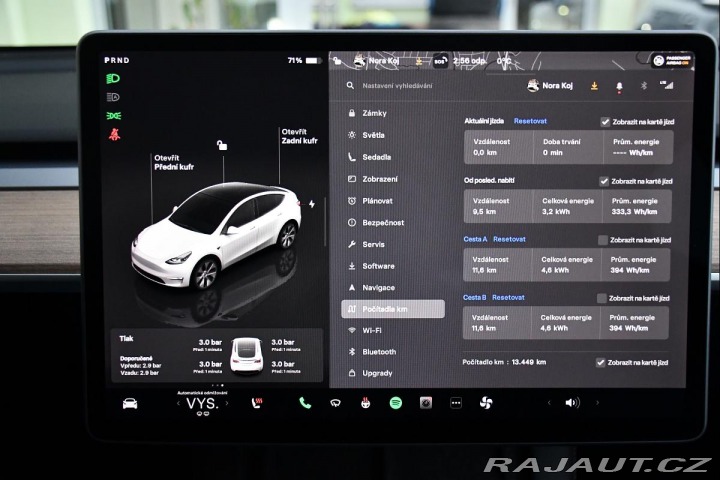720x480 pixels.
Task: Tap the red seatbelt warning icon
Action: point(114,134)
